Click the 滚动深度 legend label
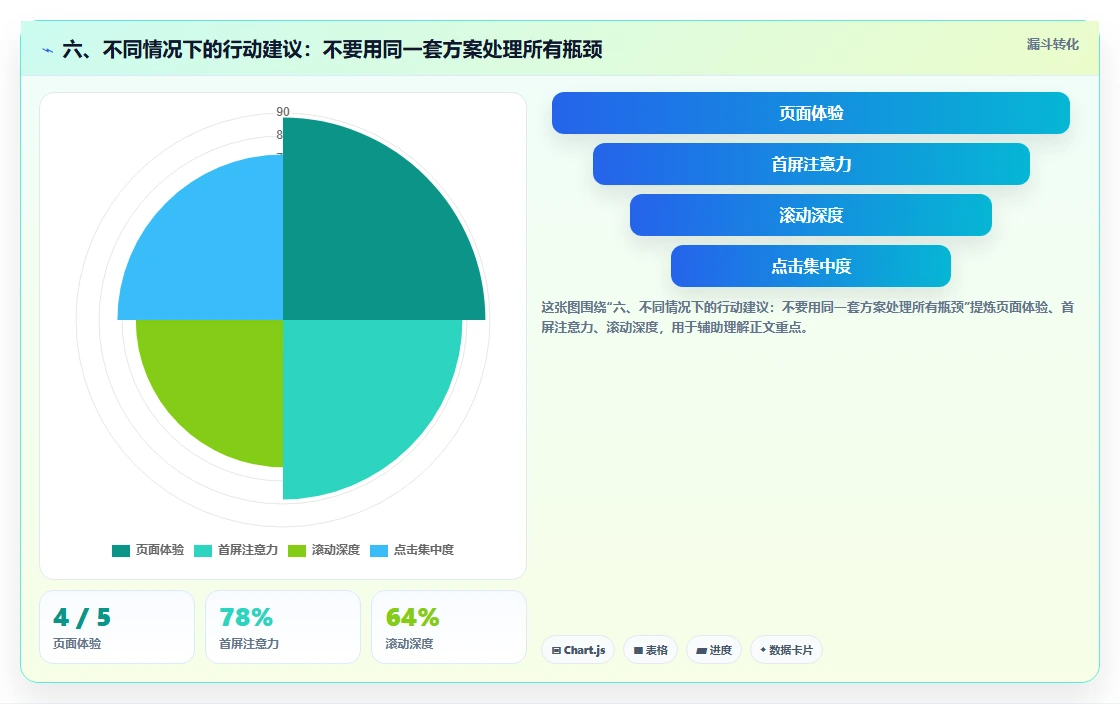This screenshot has height=704, width=1120. pos(336,550)
